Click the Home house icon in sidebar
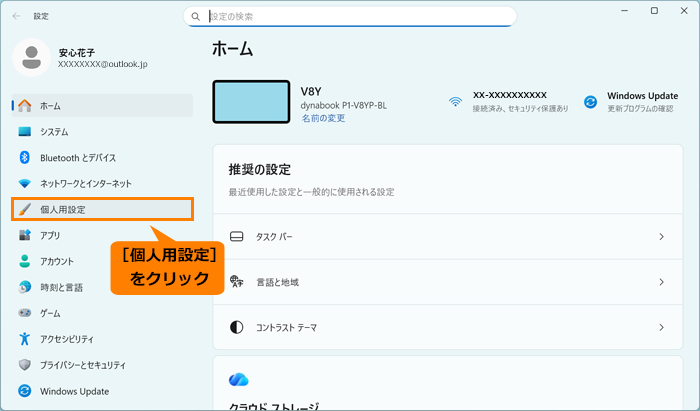Screen dimensions: 700x411 tap(25, 106)
